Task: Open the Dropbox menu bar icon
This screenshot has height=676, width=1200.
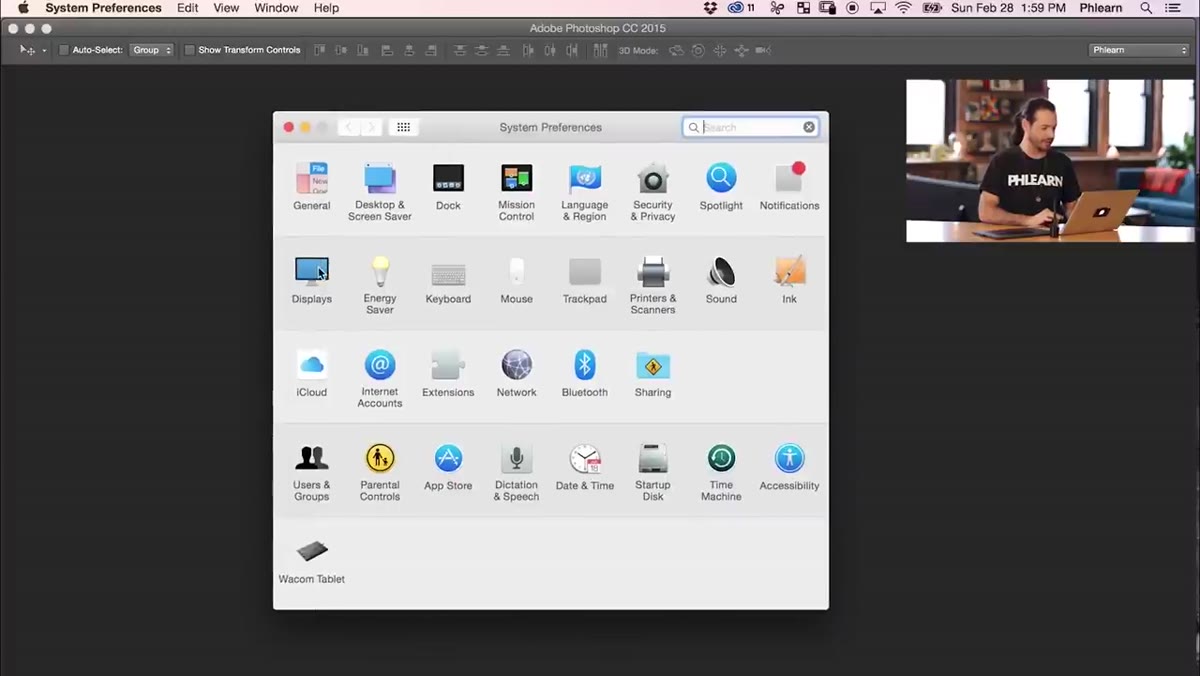Action: click(x=711, y=8)
